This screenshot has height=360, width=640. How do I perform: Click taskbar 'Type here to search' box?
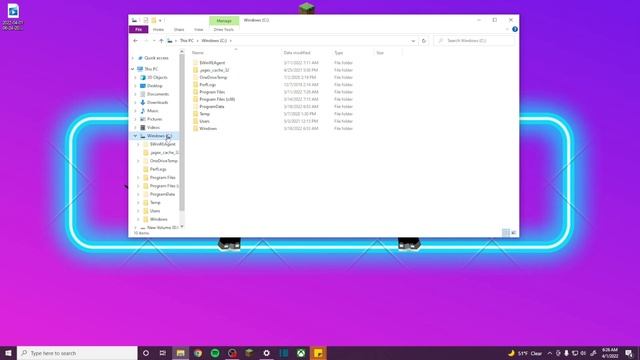(77, 353)
